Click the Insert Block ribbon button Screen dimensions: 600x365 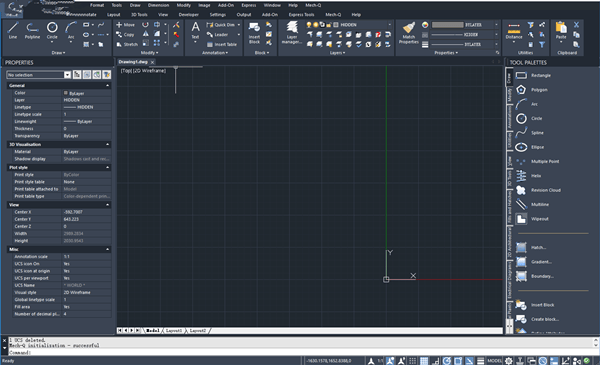pyautogui.click(x=254, y=33)
